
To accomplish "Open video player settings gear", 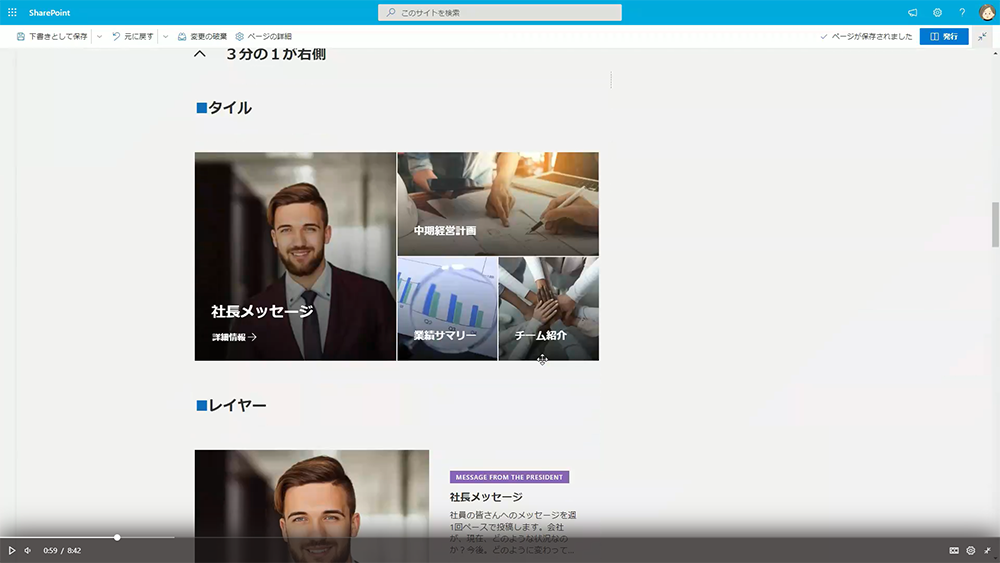I will pyautogui.click(x=971, y=550).
